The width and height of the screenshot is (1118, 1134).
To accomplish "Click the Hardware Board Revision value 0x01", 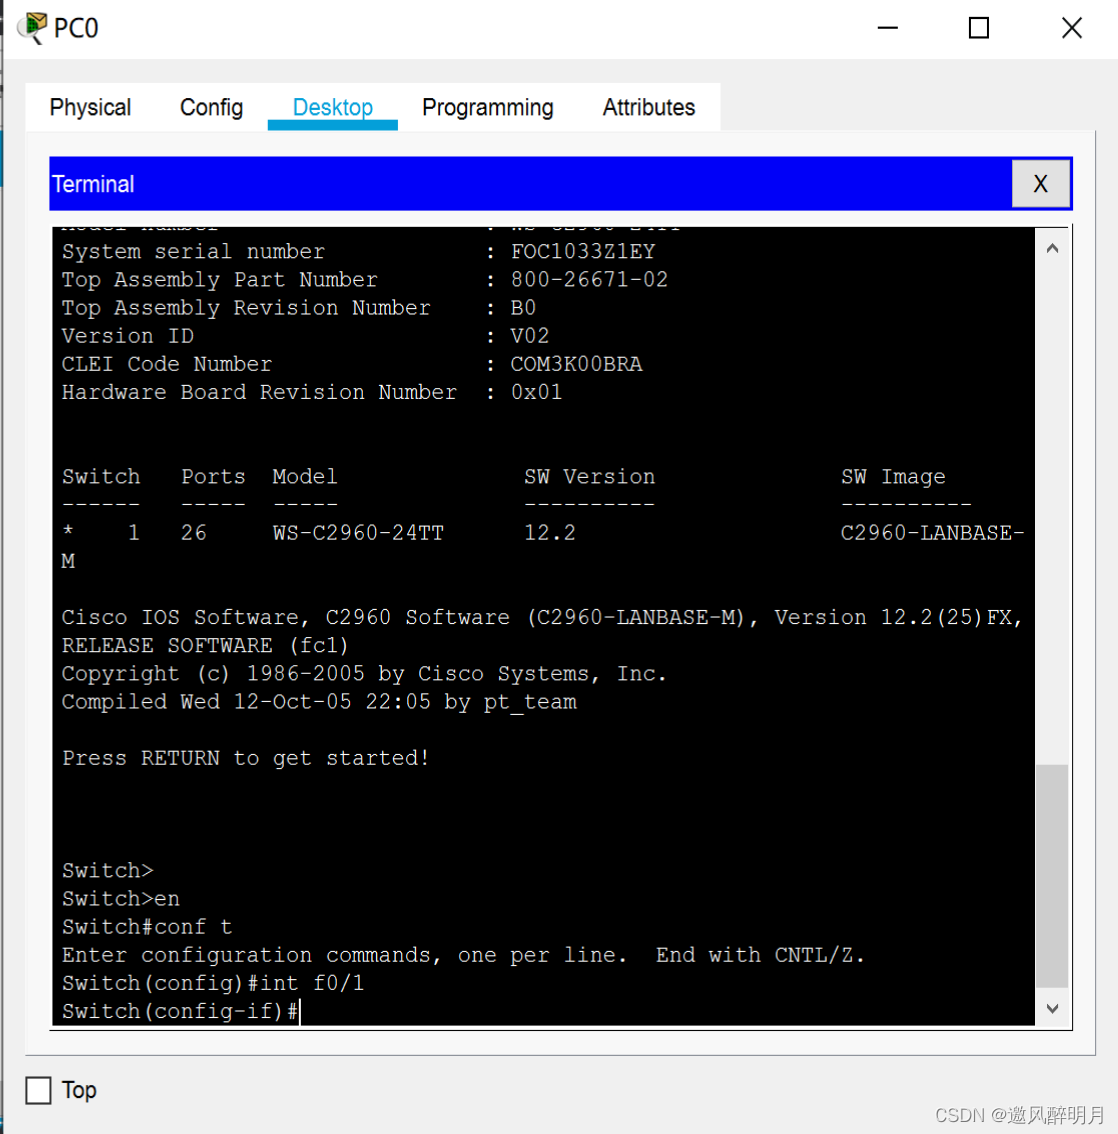I will pyautogui.click(x=536, y=392).
